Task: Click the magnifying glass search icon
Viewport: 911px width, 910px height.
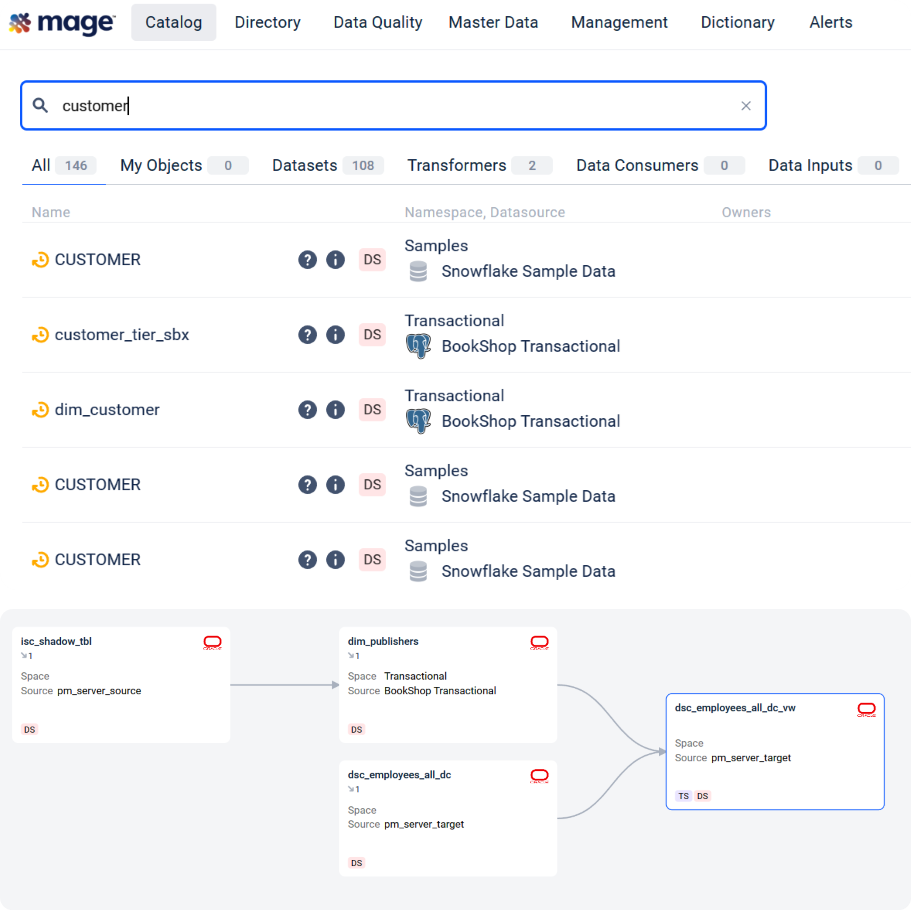Action: [41, 106]
